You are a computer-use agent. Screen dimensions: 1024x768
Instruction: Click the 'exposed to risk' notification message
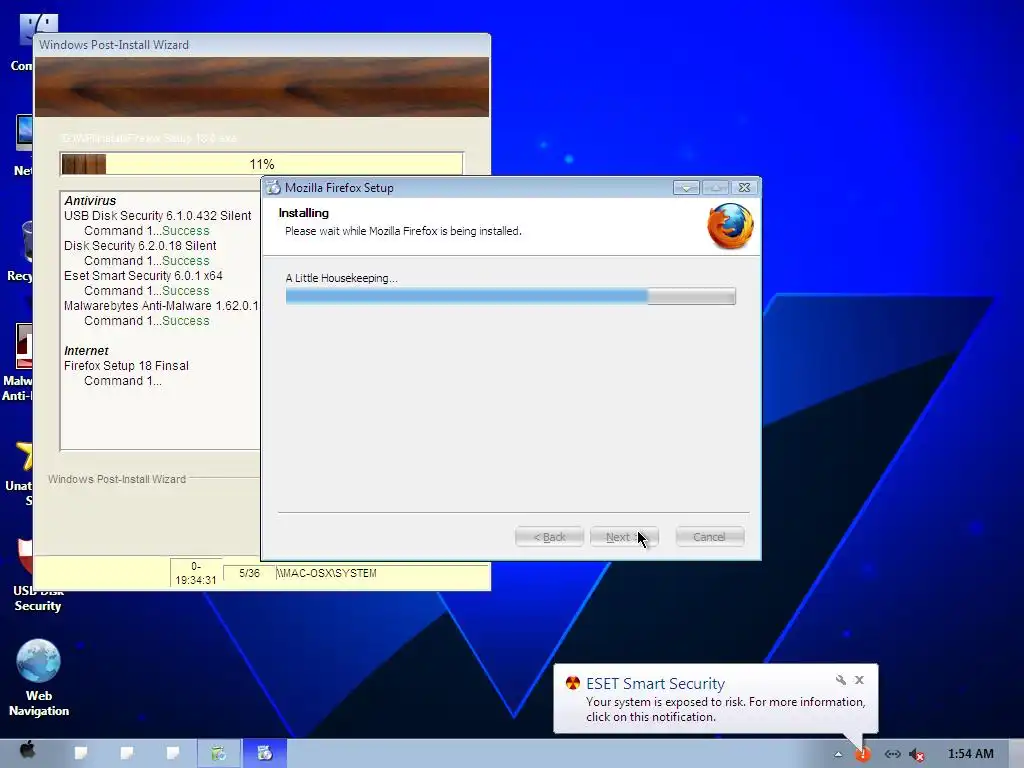coord(725,709)
